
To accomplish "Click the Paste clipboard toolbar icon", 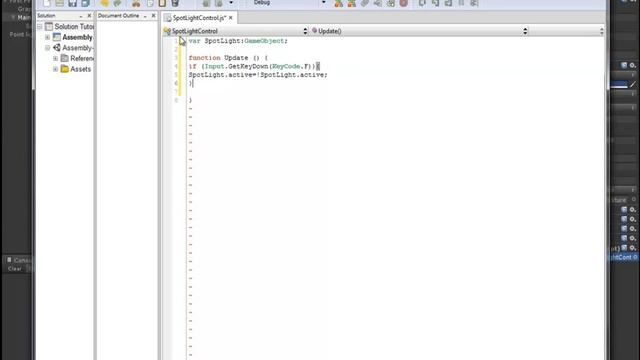I will click(x=162, y=3).
